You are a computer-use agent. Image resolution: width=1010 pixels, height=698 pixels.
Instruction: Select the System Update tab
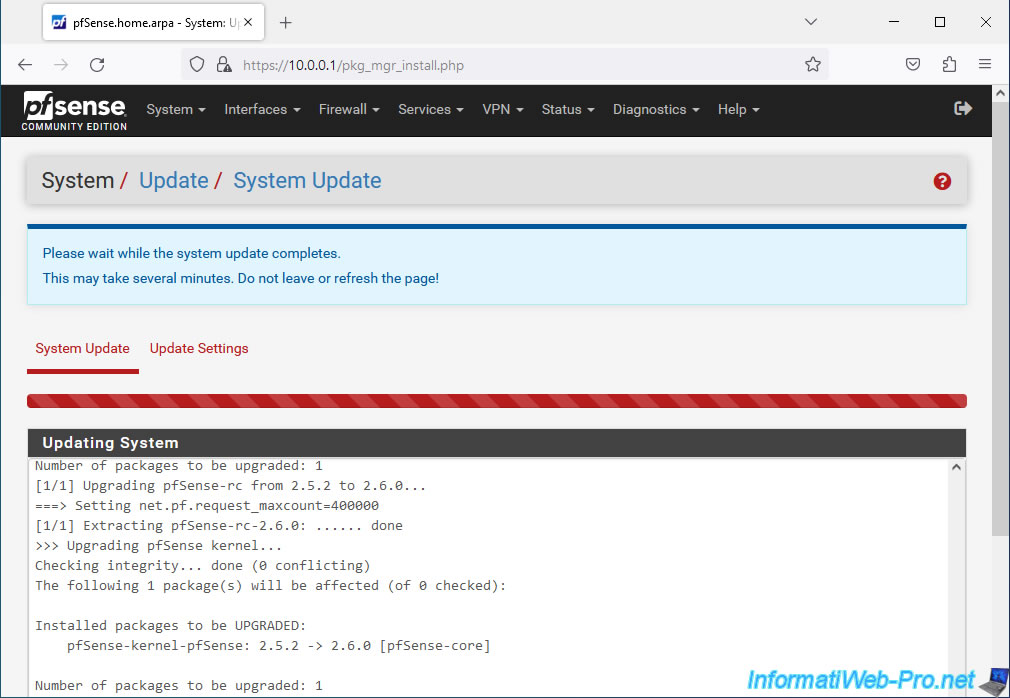[82, 348]
